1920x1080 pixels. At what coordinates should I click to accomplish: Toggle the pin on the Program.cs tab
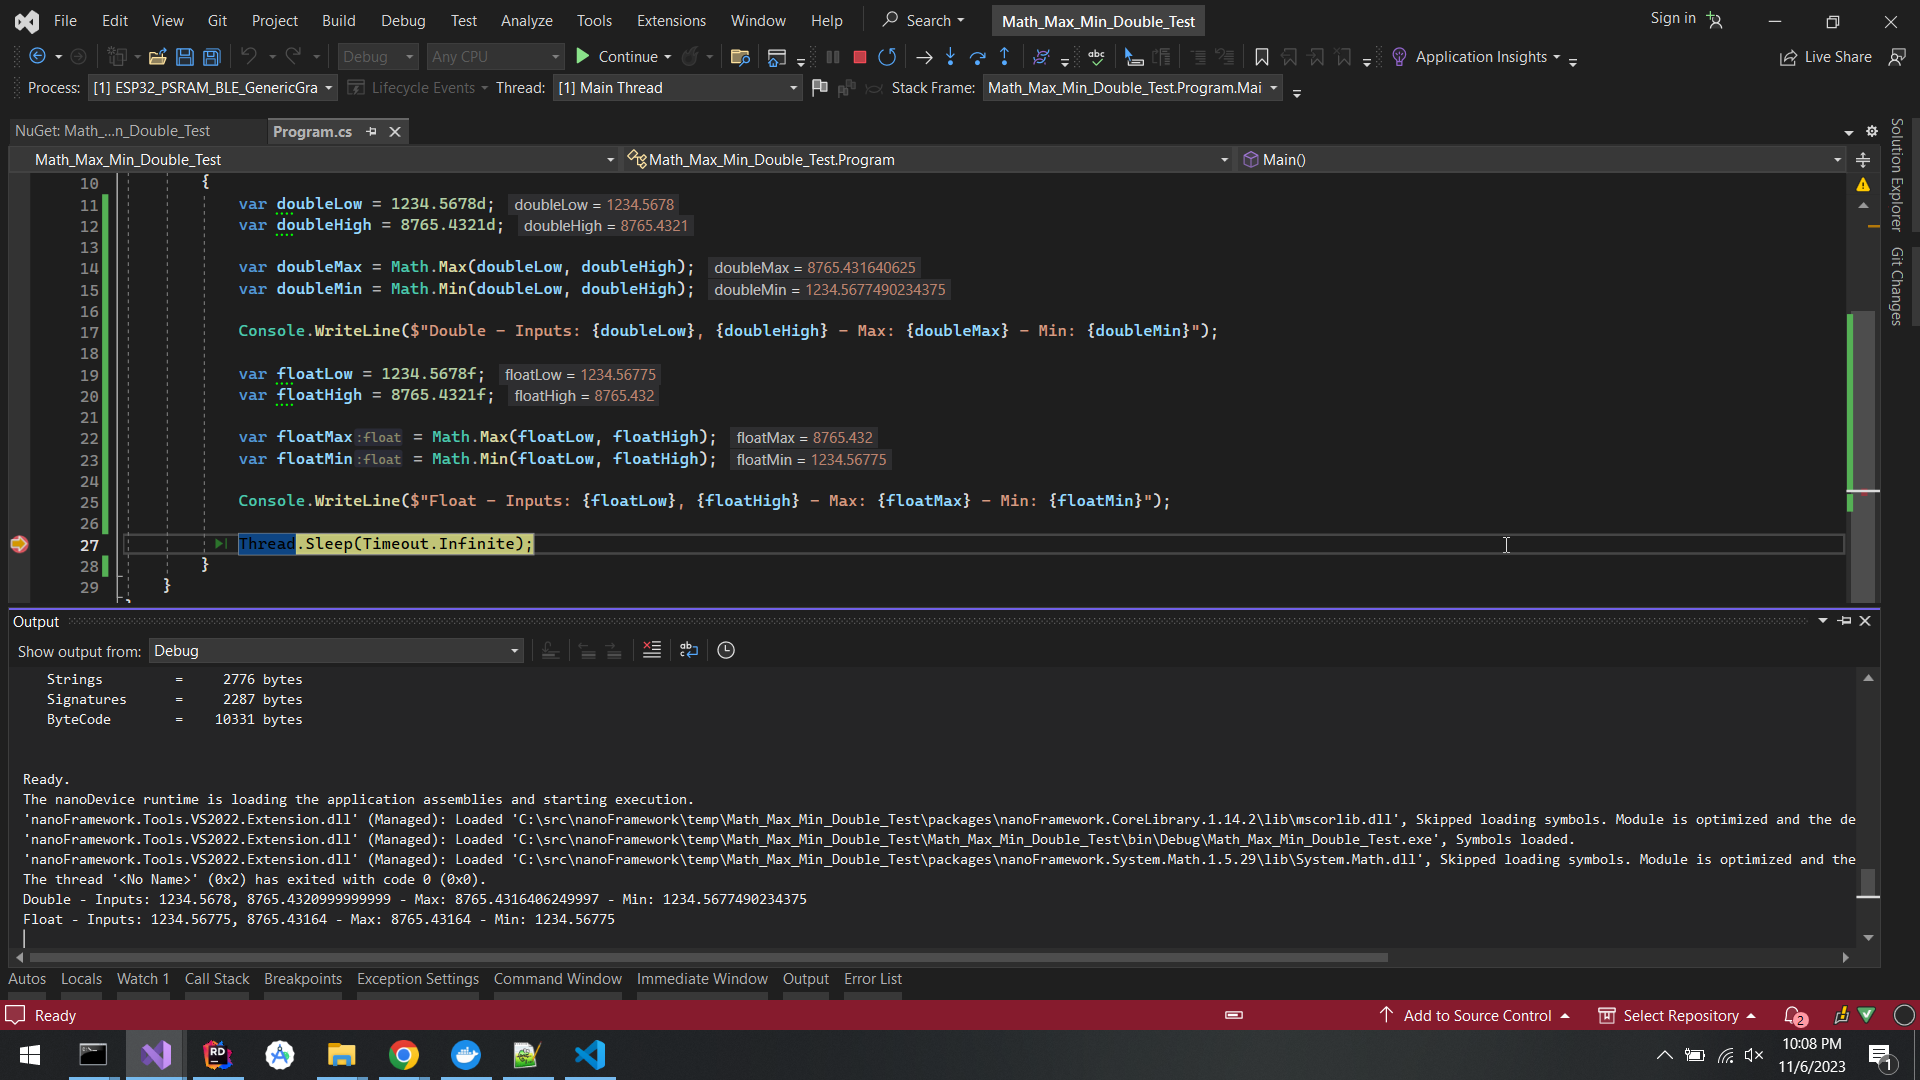[x=371, y=131]
